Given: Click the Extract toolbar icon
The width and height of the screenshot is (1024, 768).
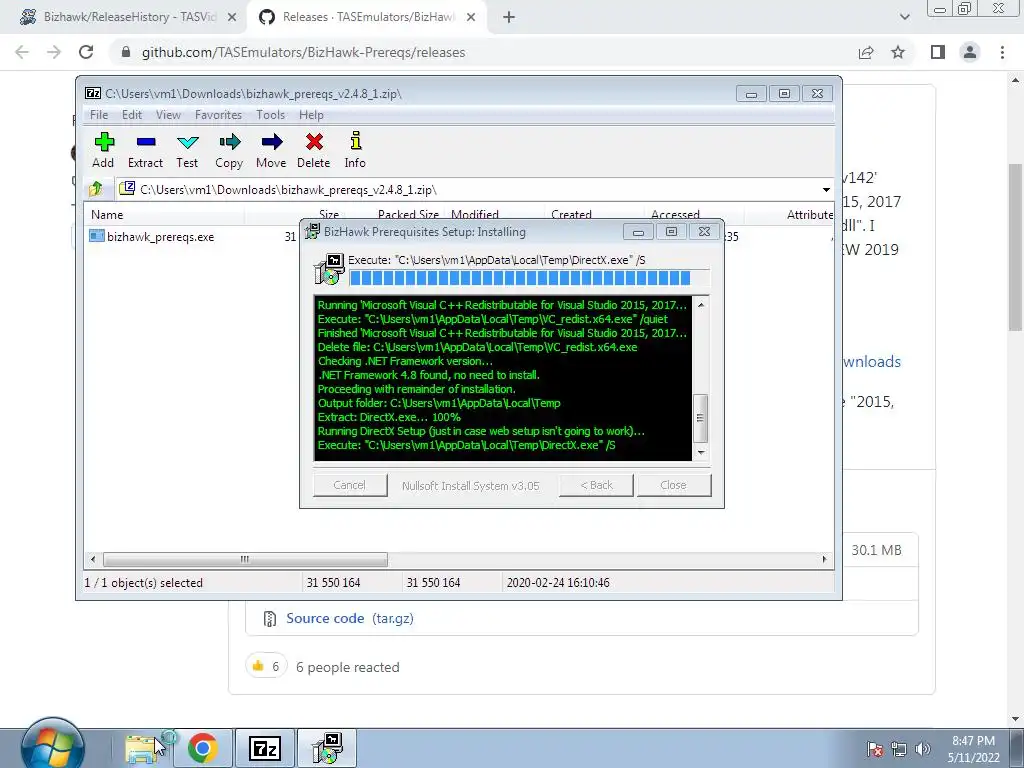Looking at the screenshot, I should 145,151.
